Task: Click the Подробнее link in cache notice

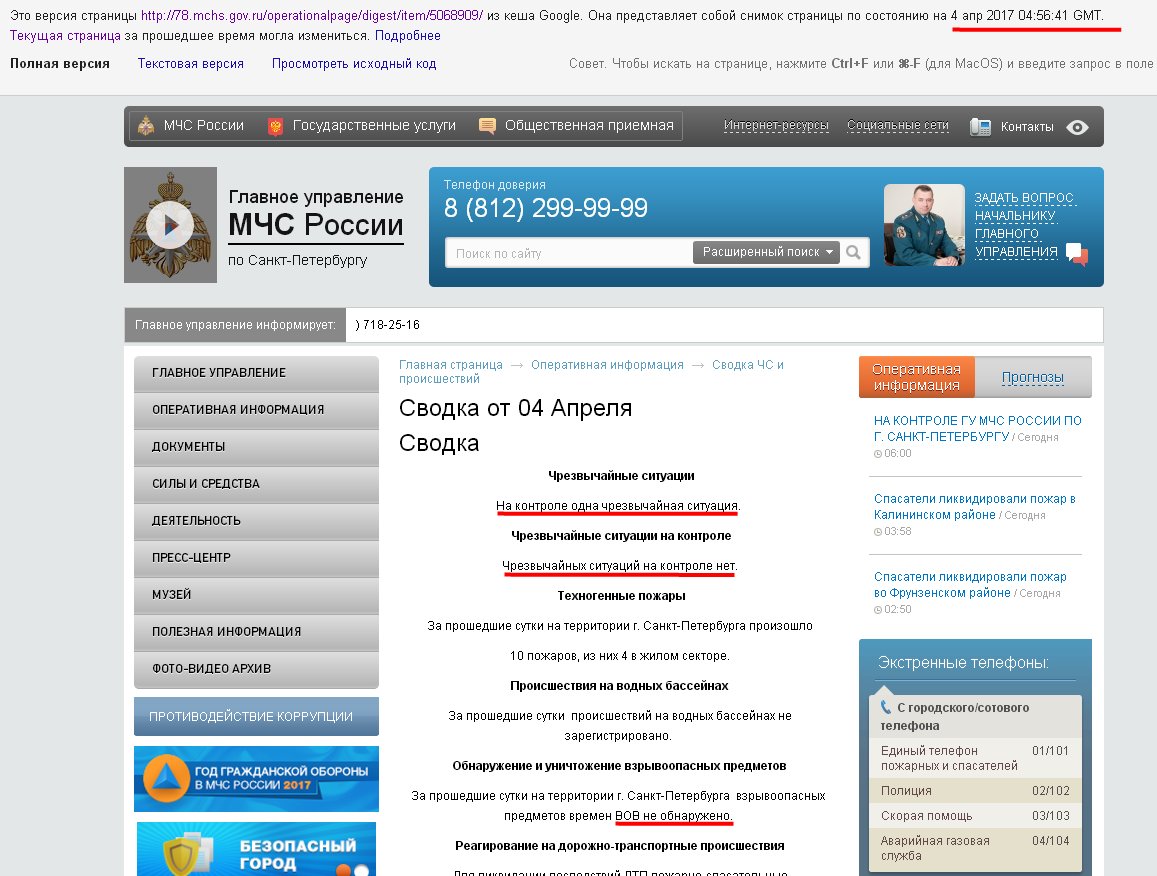Action: tap(407, 35)
